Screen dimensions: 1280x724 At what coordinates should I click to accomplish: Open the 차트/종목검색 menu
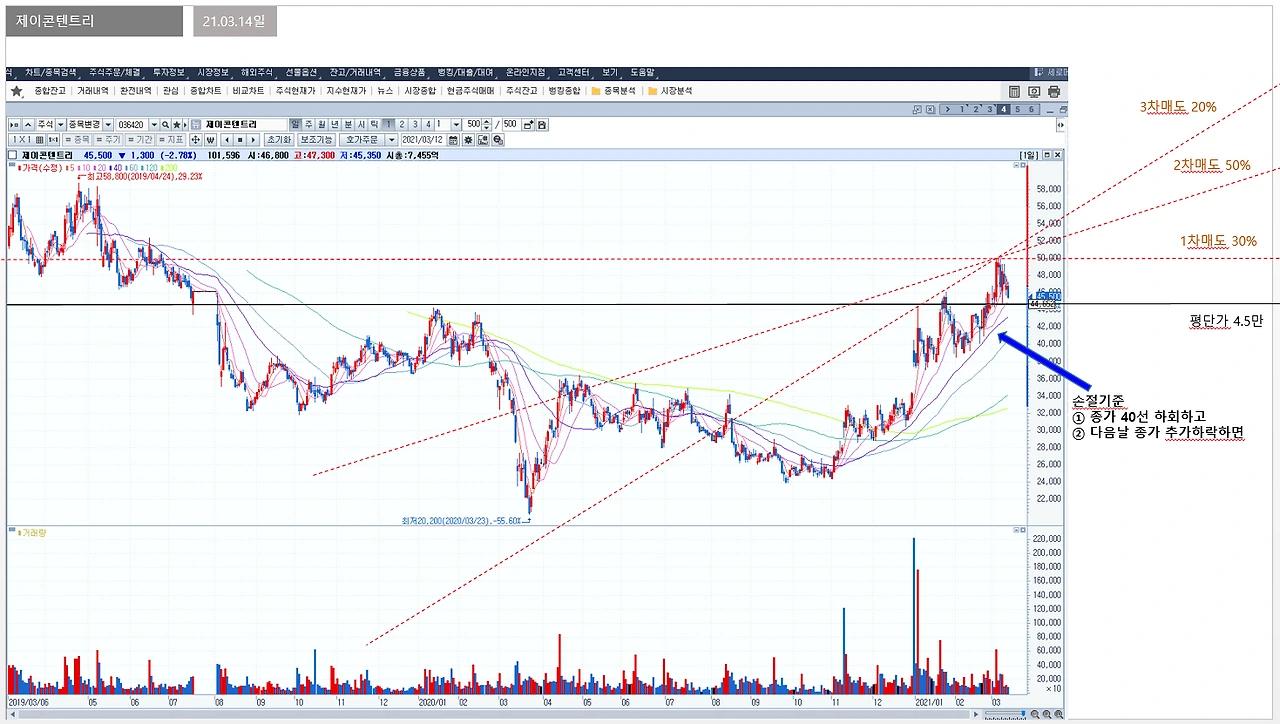tap(49, 73)
